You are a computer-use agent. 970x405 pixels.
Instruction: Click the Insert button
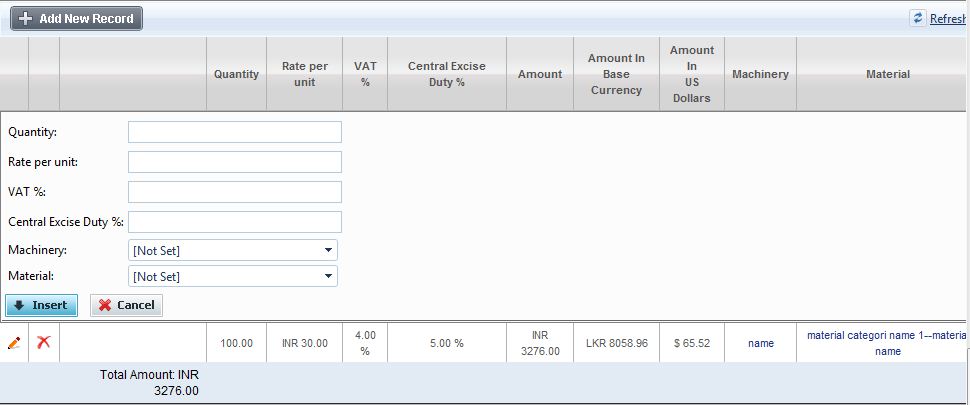pos(41,305)
